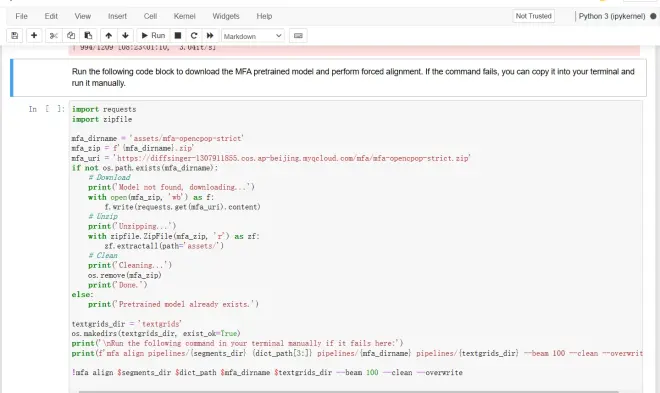Screen dimensions: 660x393
Task: Click inside the code cell at 'import requests'
Action: (104, 109)
